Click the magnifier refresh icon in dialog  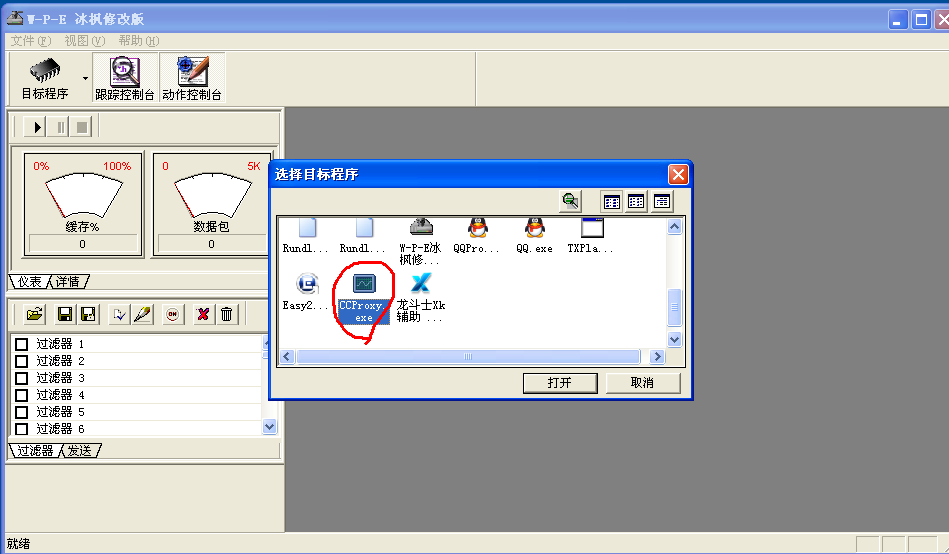[570, 201]
